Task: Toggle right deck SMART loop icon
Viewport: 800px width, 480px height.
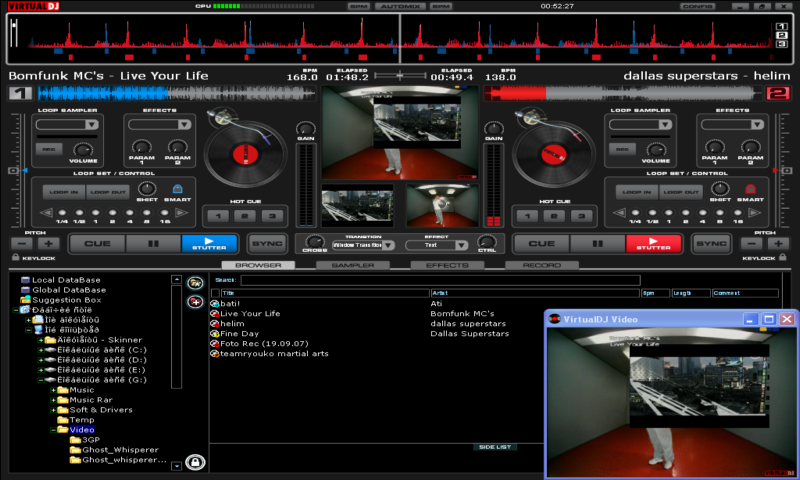Action: point(750,189)
